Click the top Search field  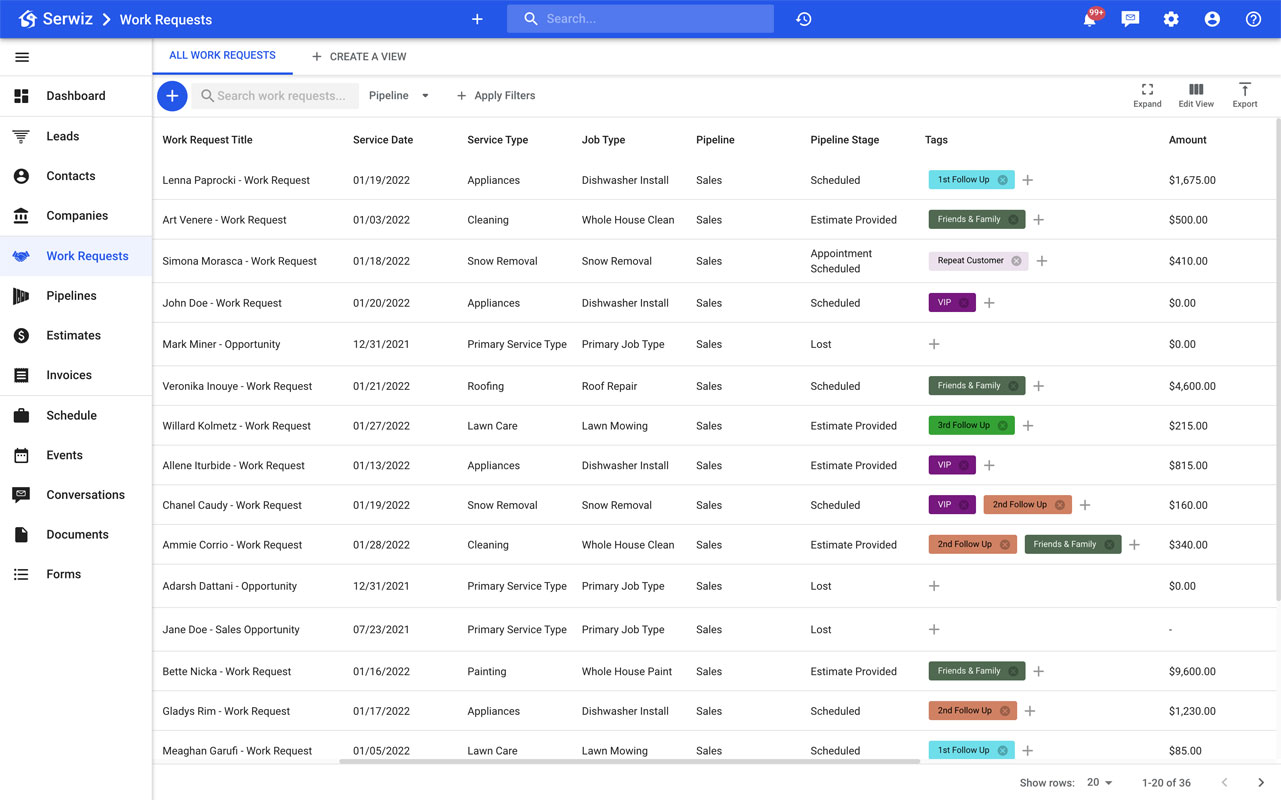640,19
